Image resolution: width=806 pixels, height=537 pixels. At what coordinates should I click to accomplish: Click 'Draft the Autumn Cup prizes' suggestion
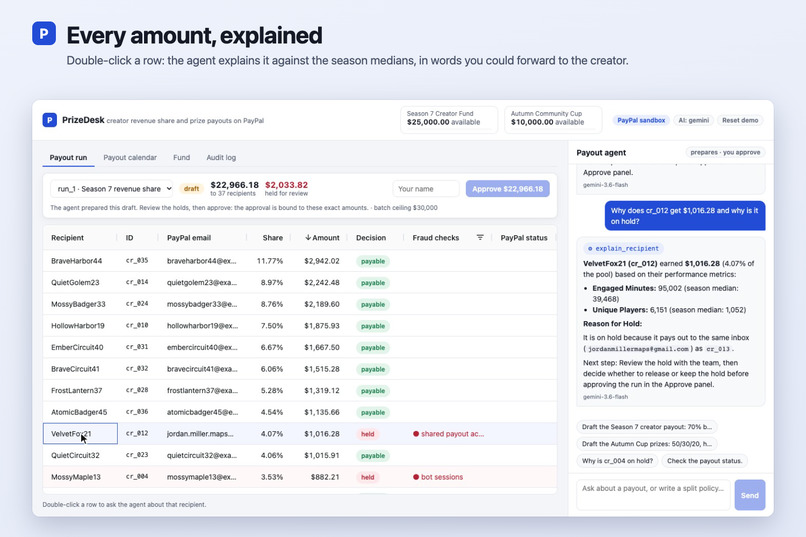pos(647,443)
